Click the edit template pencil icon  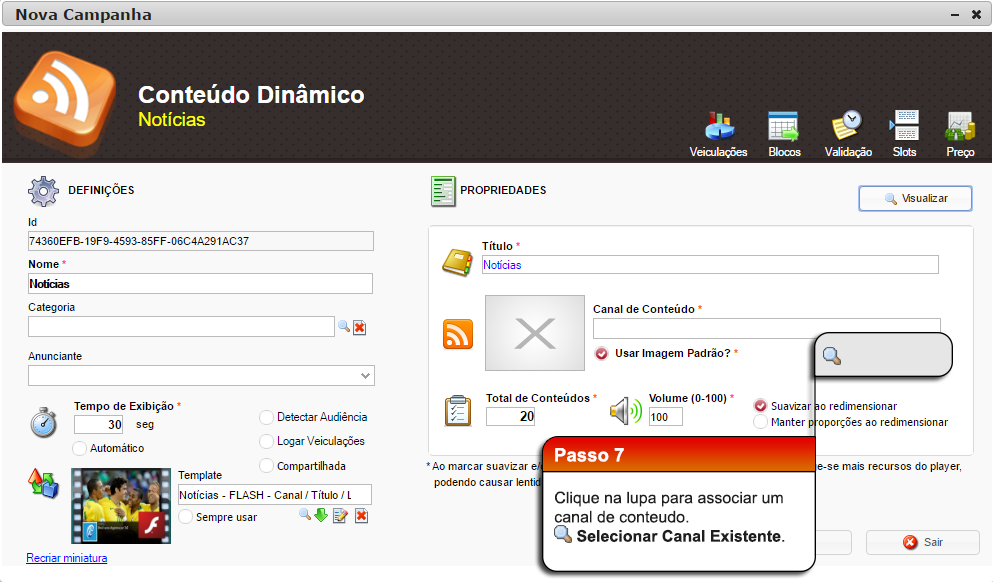pyautogui.click(x=340, y=515)
